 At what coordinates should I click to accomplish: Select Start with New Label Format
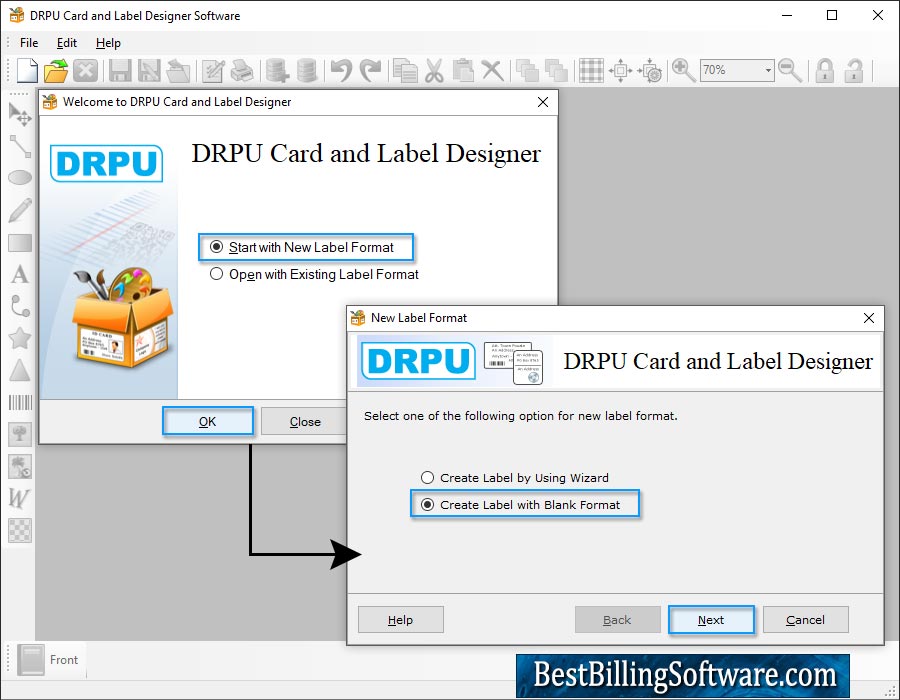coord(304,247)
